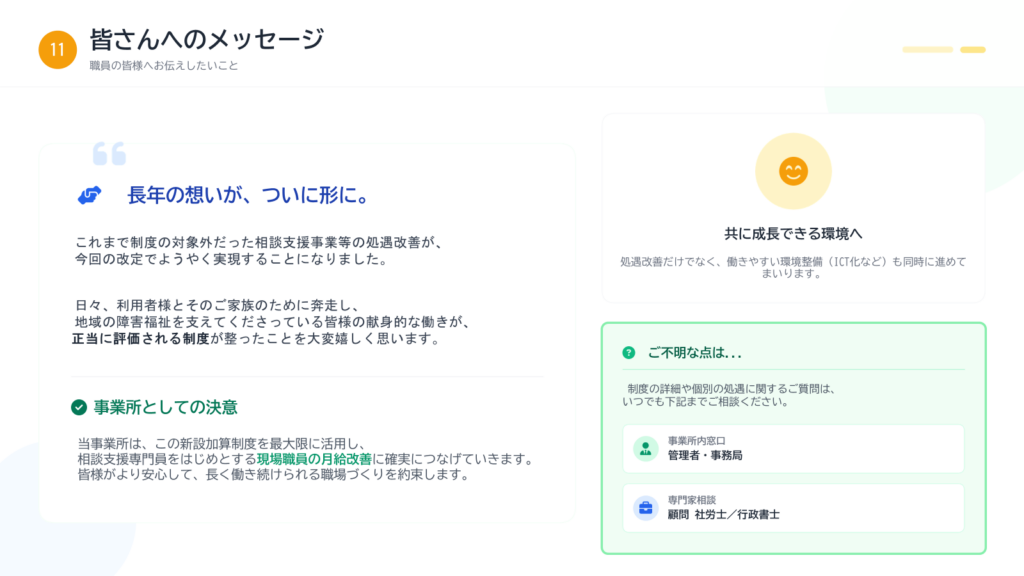1024x576 pixels.
Task: Click the blue briefcase icon for 専門家相談
Action: point(645,508)
